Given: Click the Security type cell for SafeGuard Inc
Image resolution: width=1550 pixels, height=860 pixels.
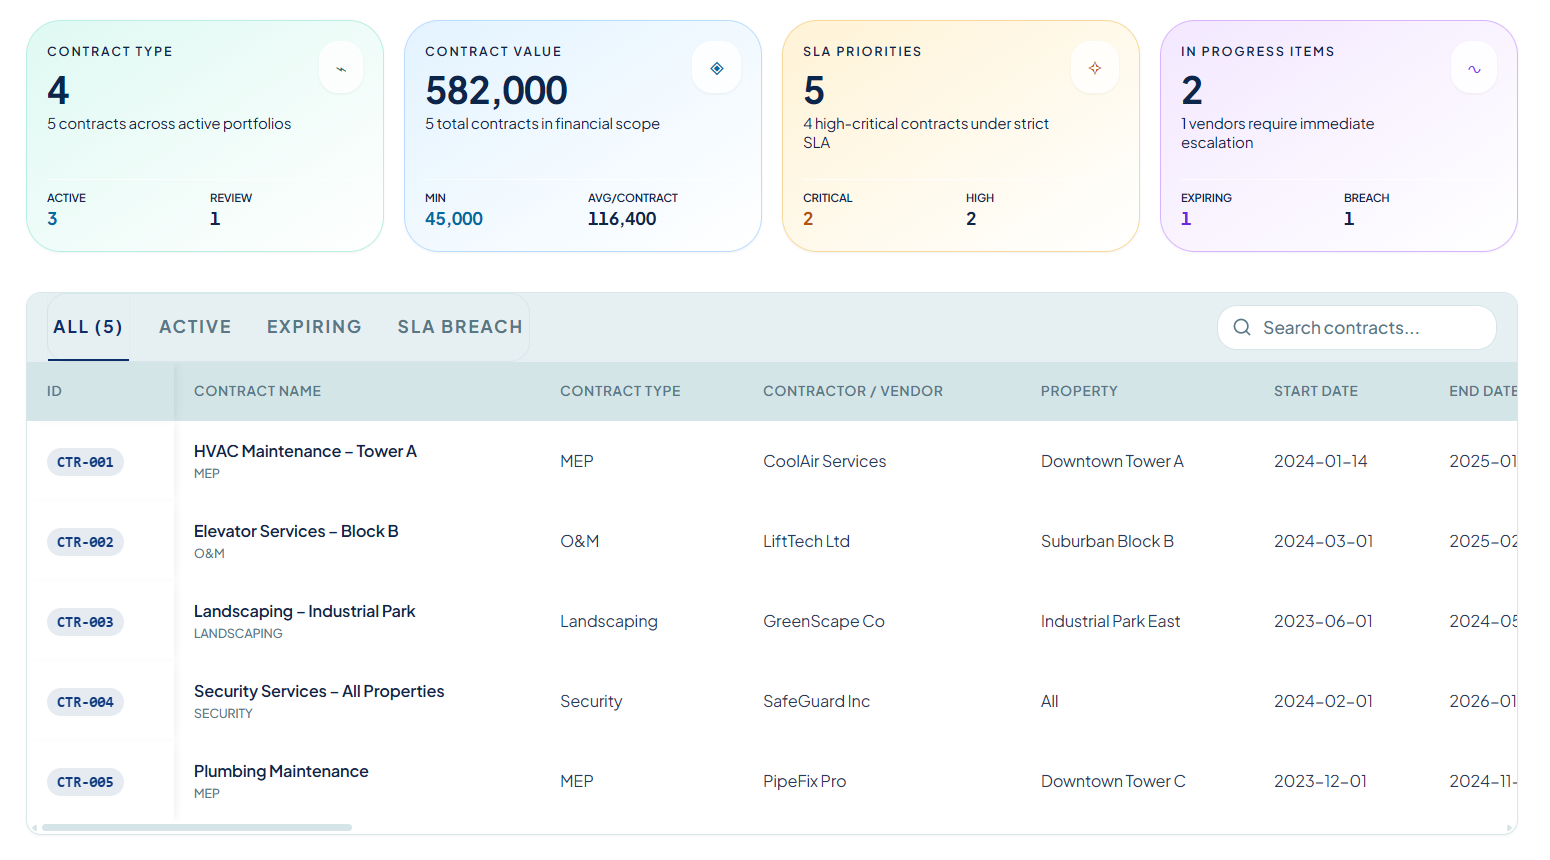Looking at the screenshot, I should coord(591,701).
